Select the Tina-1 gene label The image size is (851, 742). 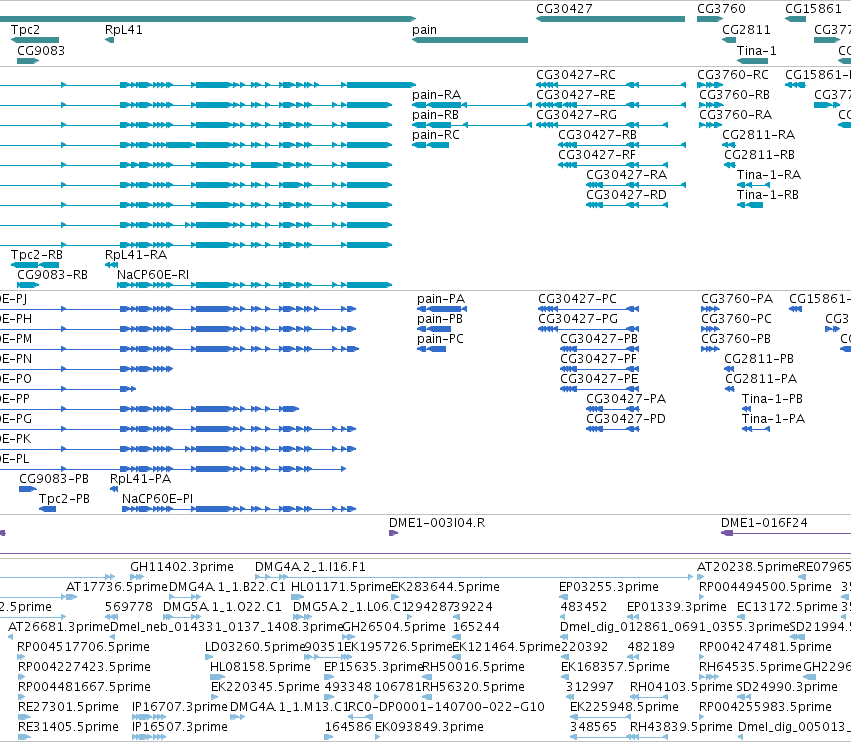pos(757,50)
